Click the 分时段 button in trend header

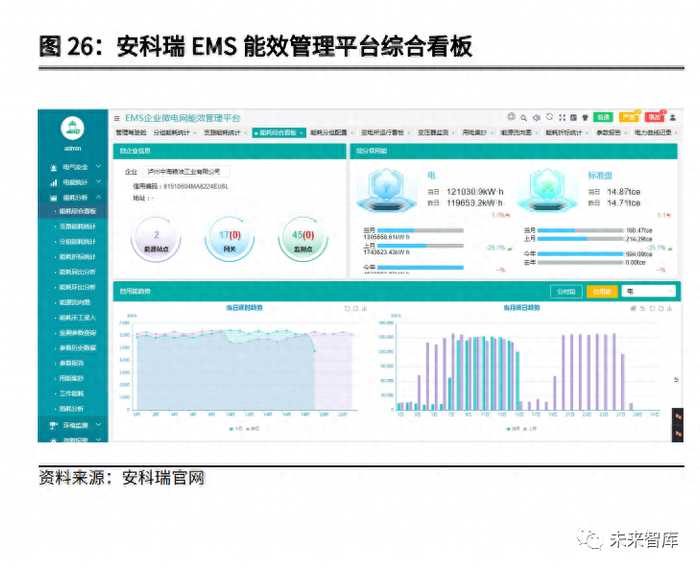(566, 291)
